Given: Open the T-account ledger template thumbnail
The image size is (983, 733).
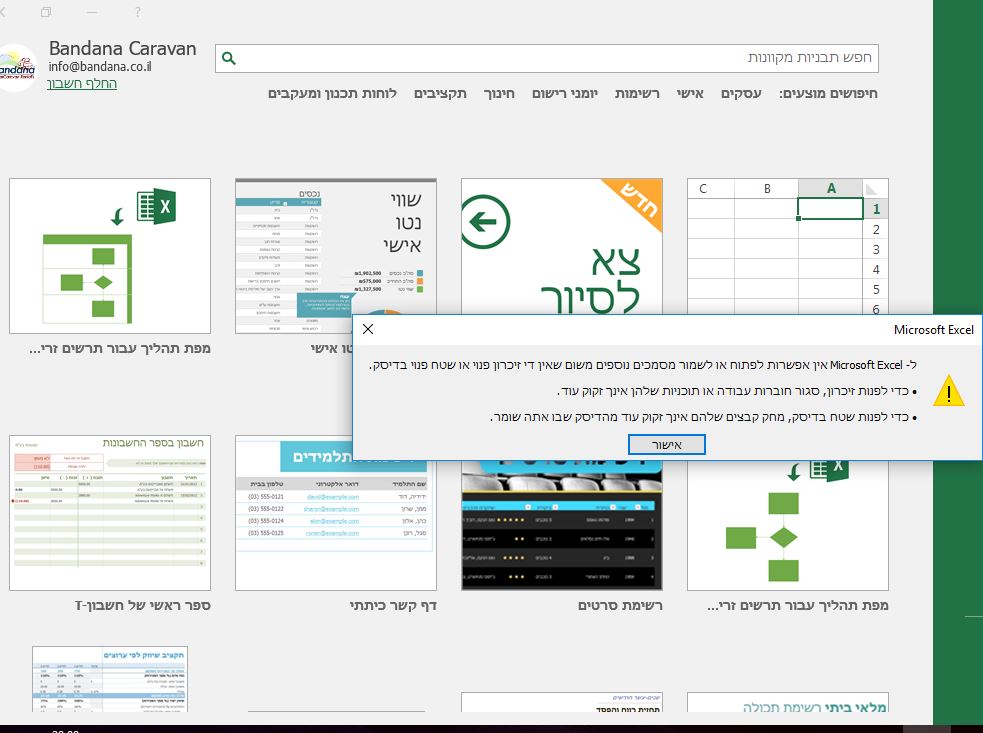Looking at the screenshot, I should pyautogui.click(x=110, y=513).
